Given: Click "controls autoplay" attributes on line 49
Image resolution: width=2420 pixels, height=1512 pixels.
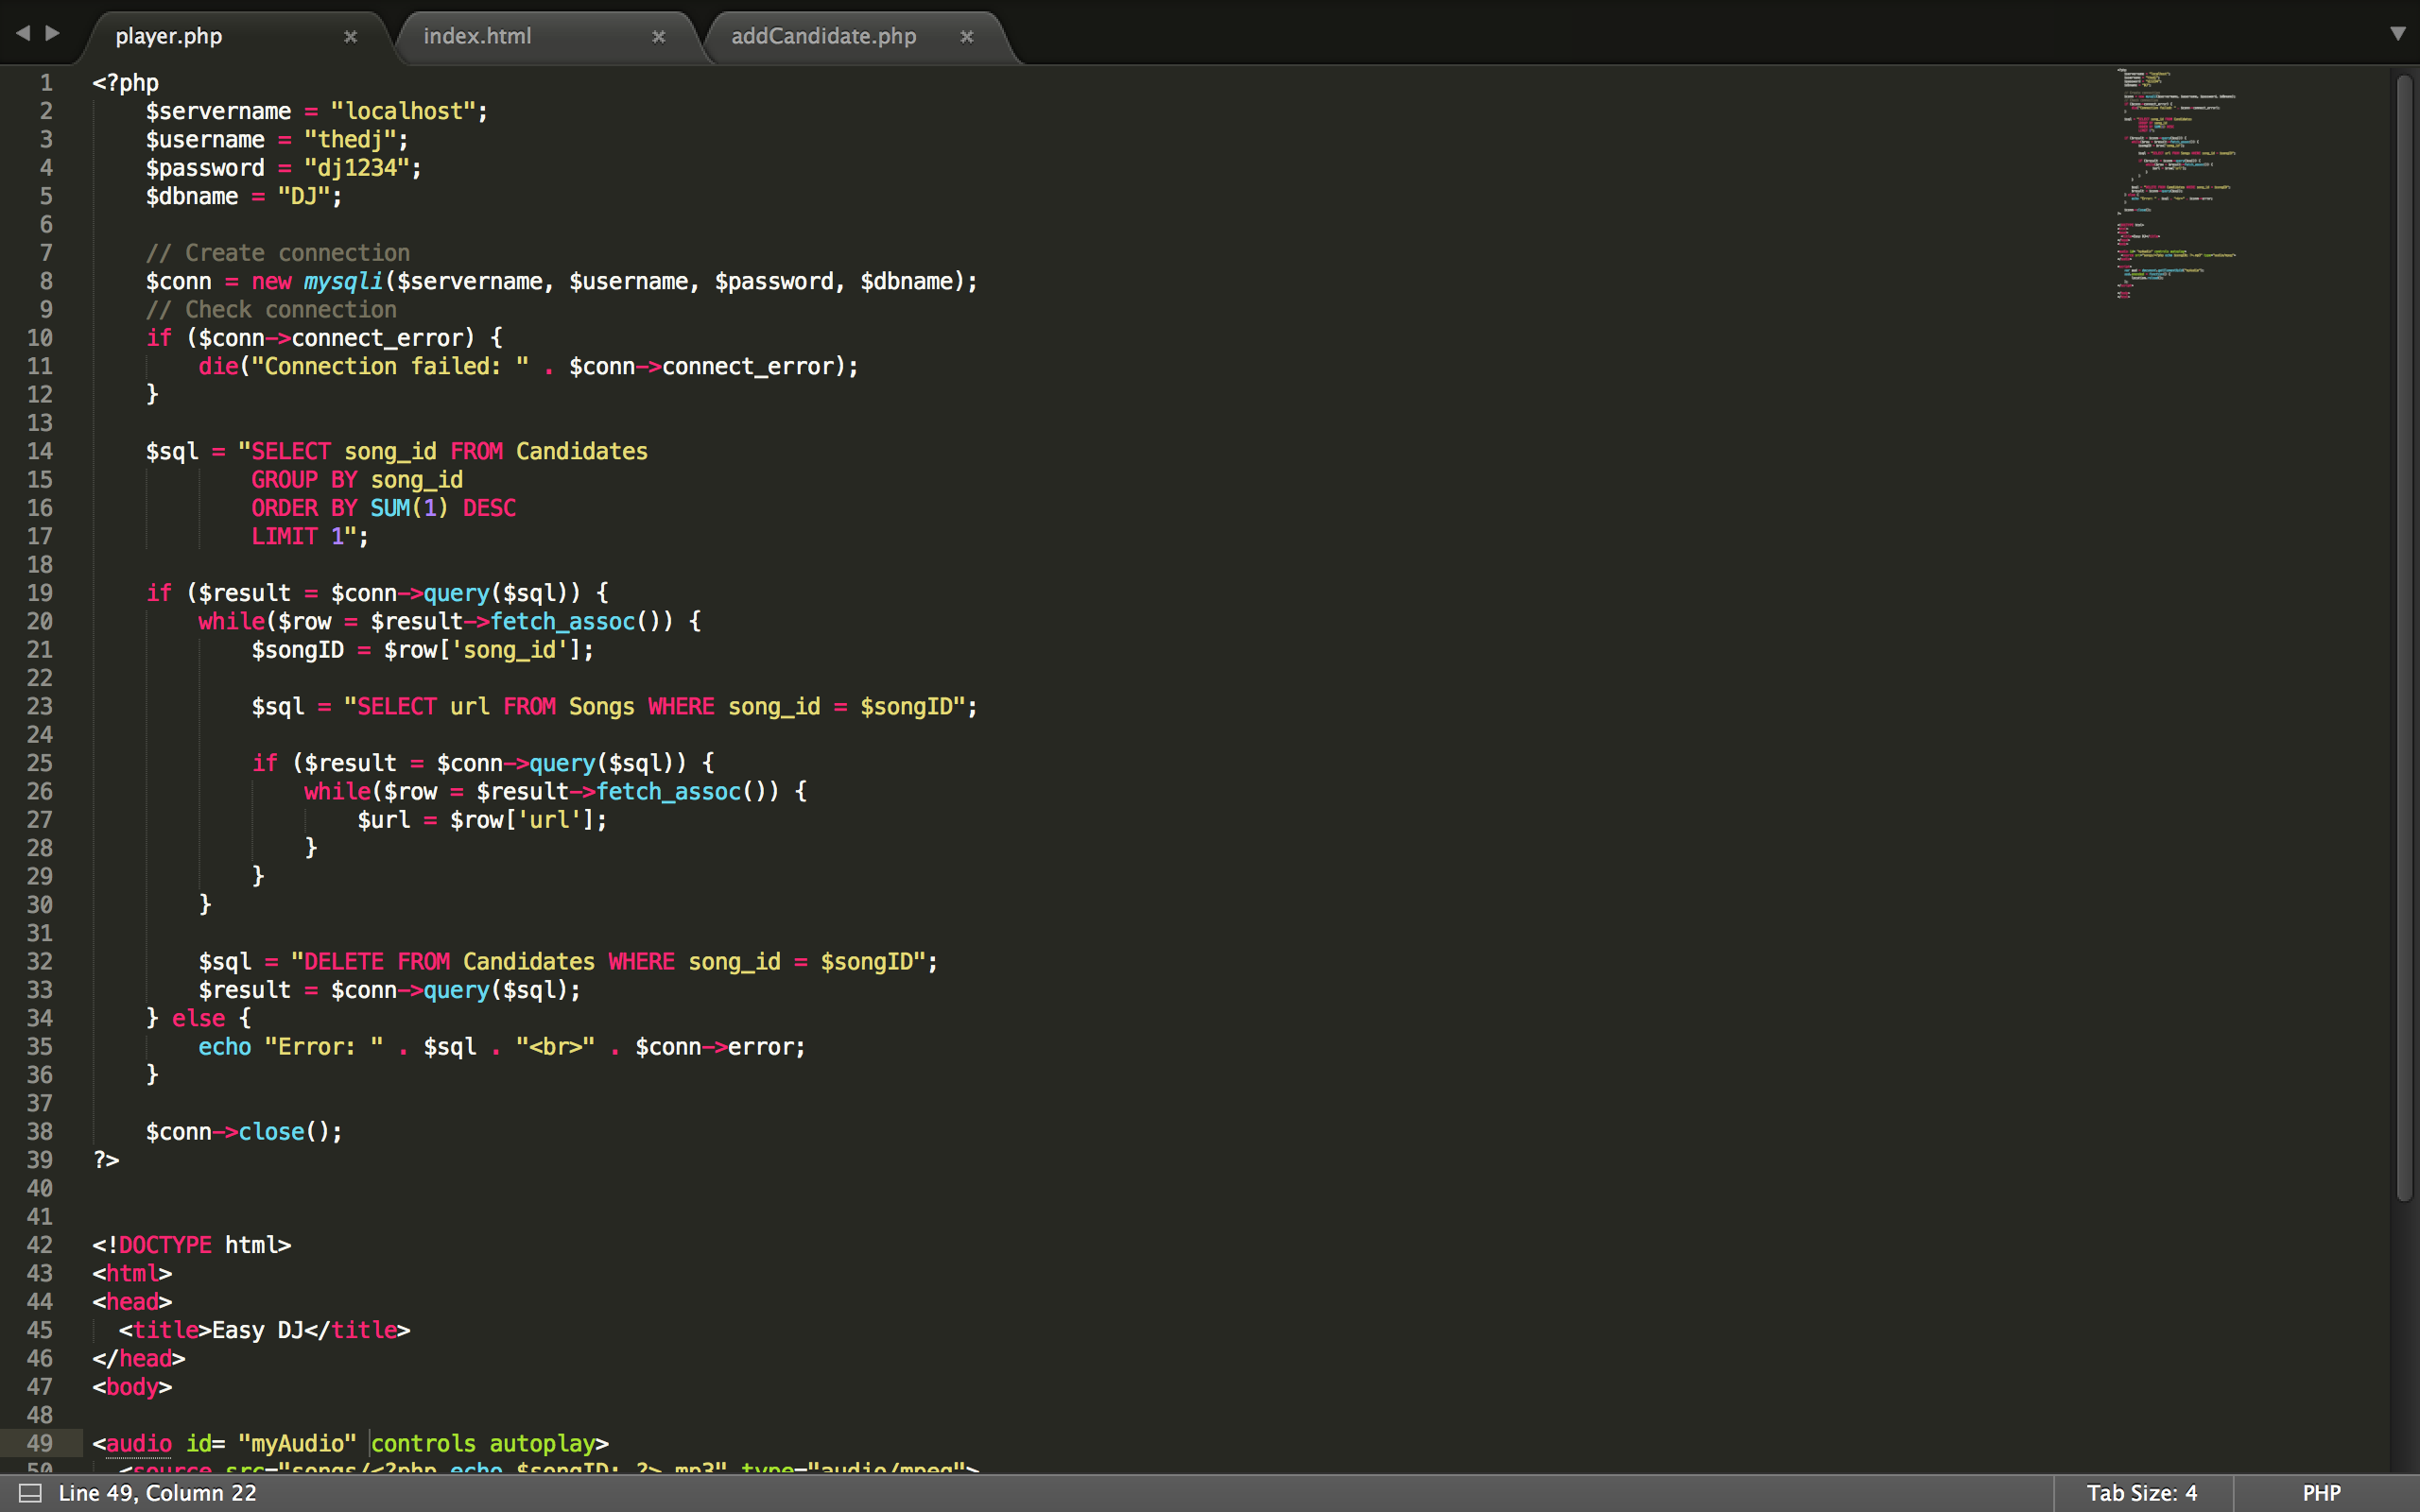Looking at the screenshot, I should 483,1444.
